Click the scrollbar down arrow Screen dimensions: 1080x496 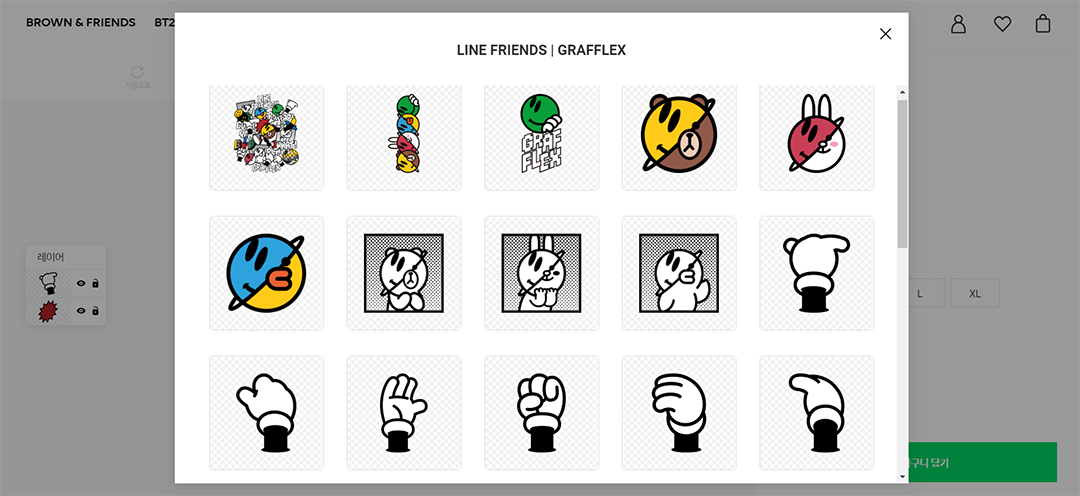coord(902,477)
